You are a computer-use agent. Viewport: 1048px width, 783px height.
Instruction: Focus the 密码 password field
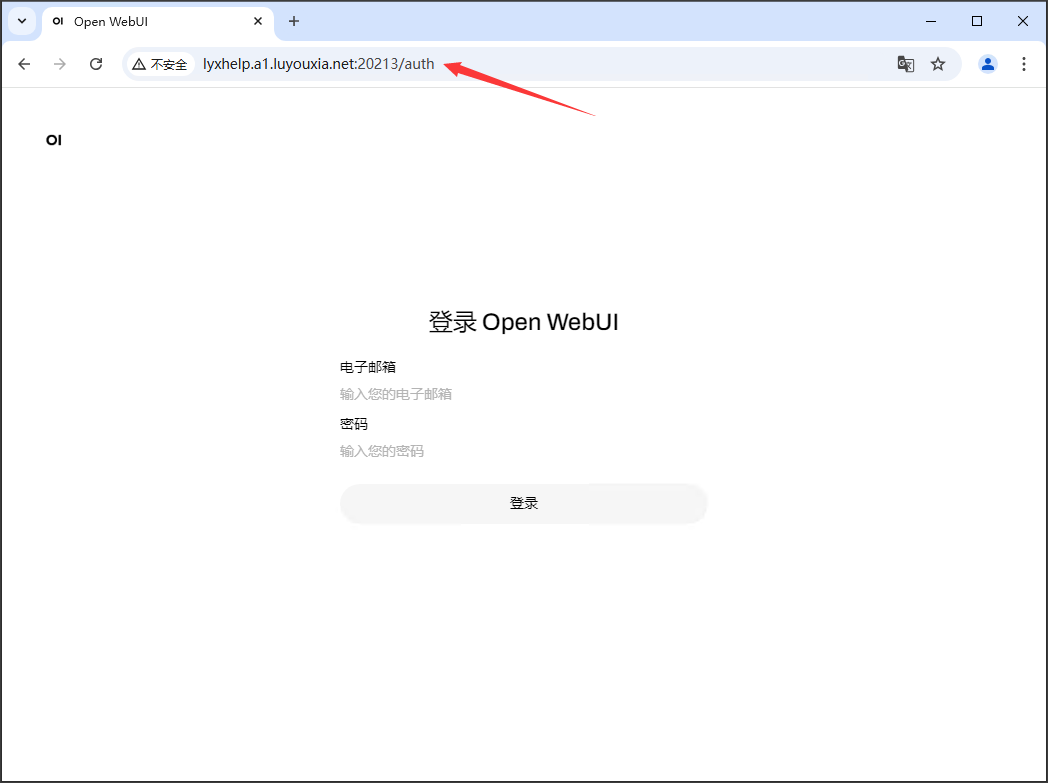523,452
